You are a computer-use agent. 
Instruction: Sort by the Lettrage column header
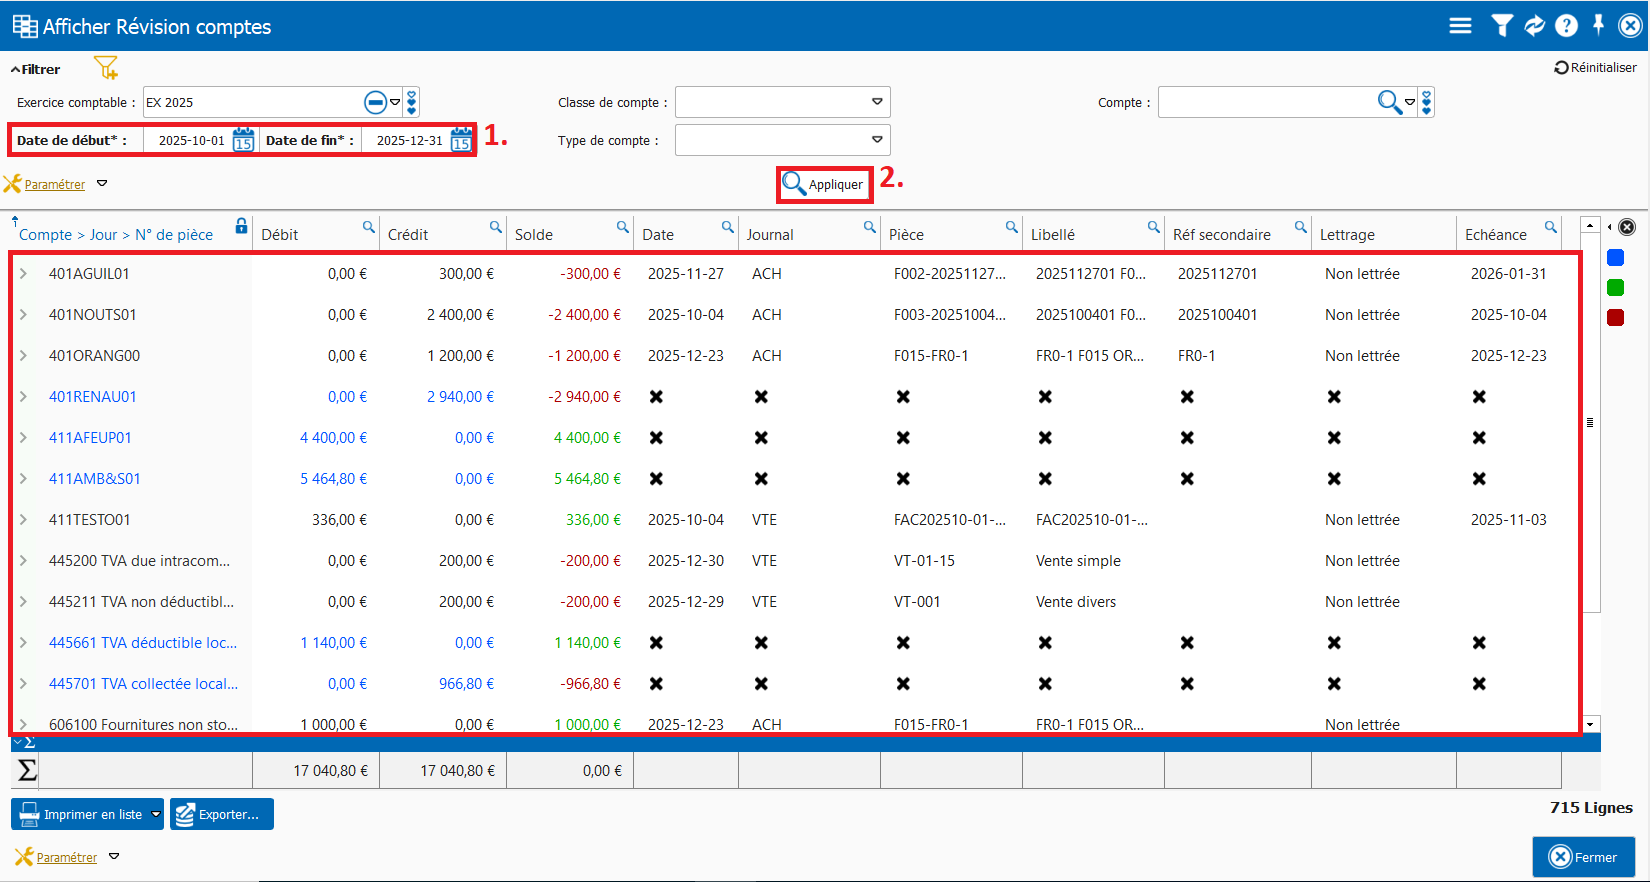pos(1347,234)
